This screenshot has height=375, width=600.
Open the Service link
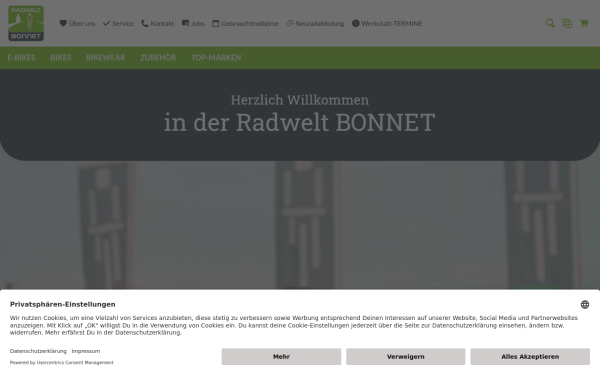click(118, 23)
